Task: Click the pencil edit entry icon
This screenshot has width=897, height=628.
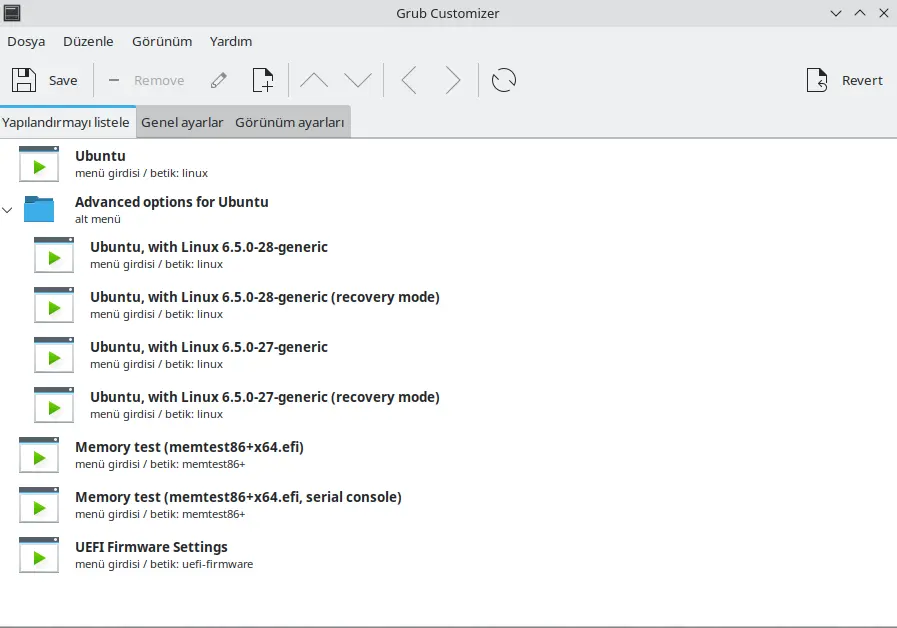Action: click(219, 80)
